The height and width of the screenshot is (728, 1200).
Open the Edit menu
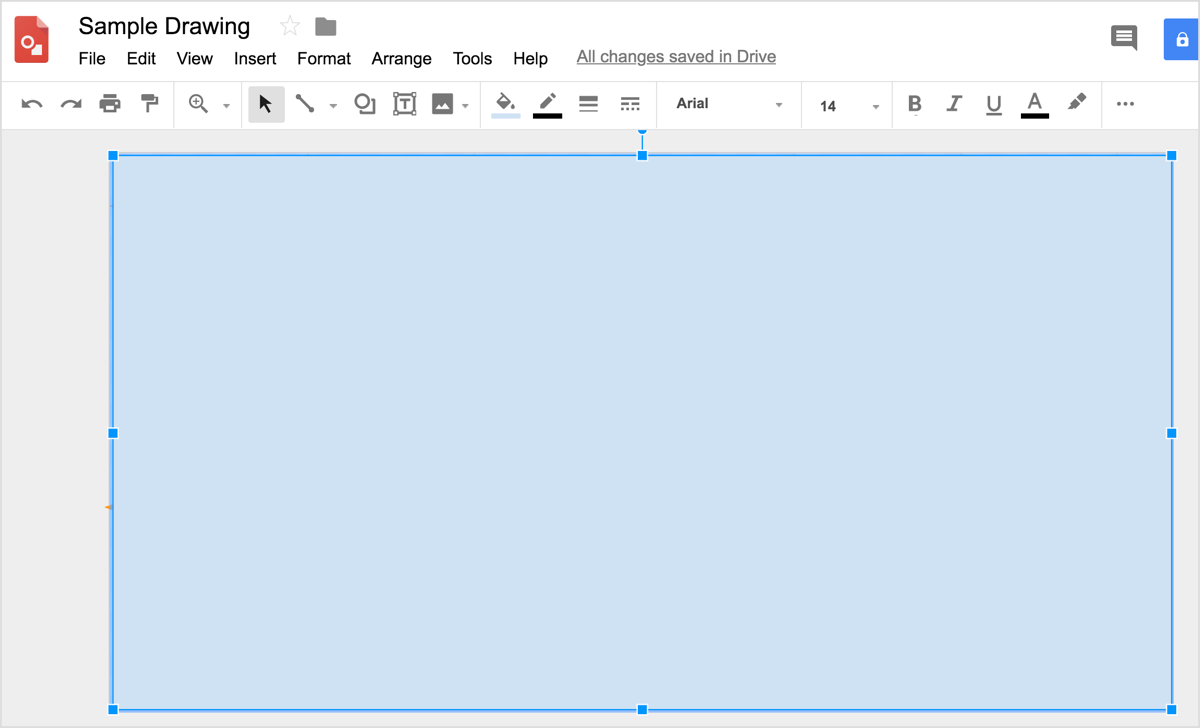coord(141,58)
